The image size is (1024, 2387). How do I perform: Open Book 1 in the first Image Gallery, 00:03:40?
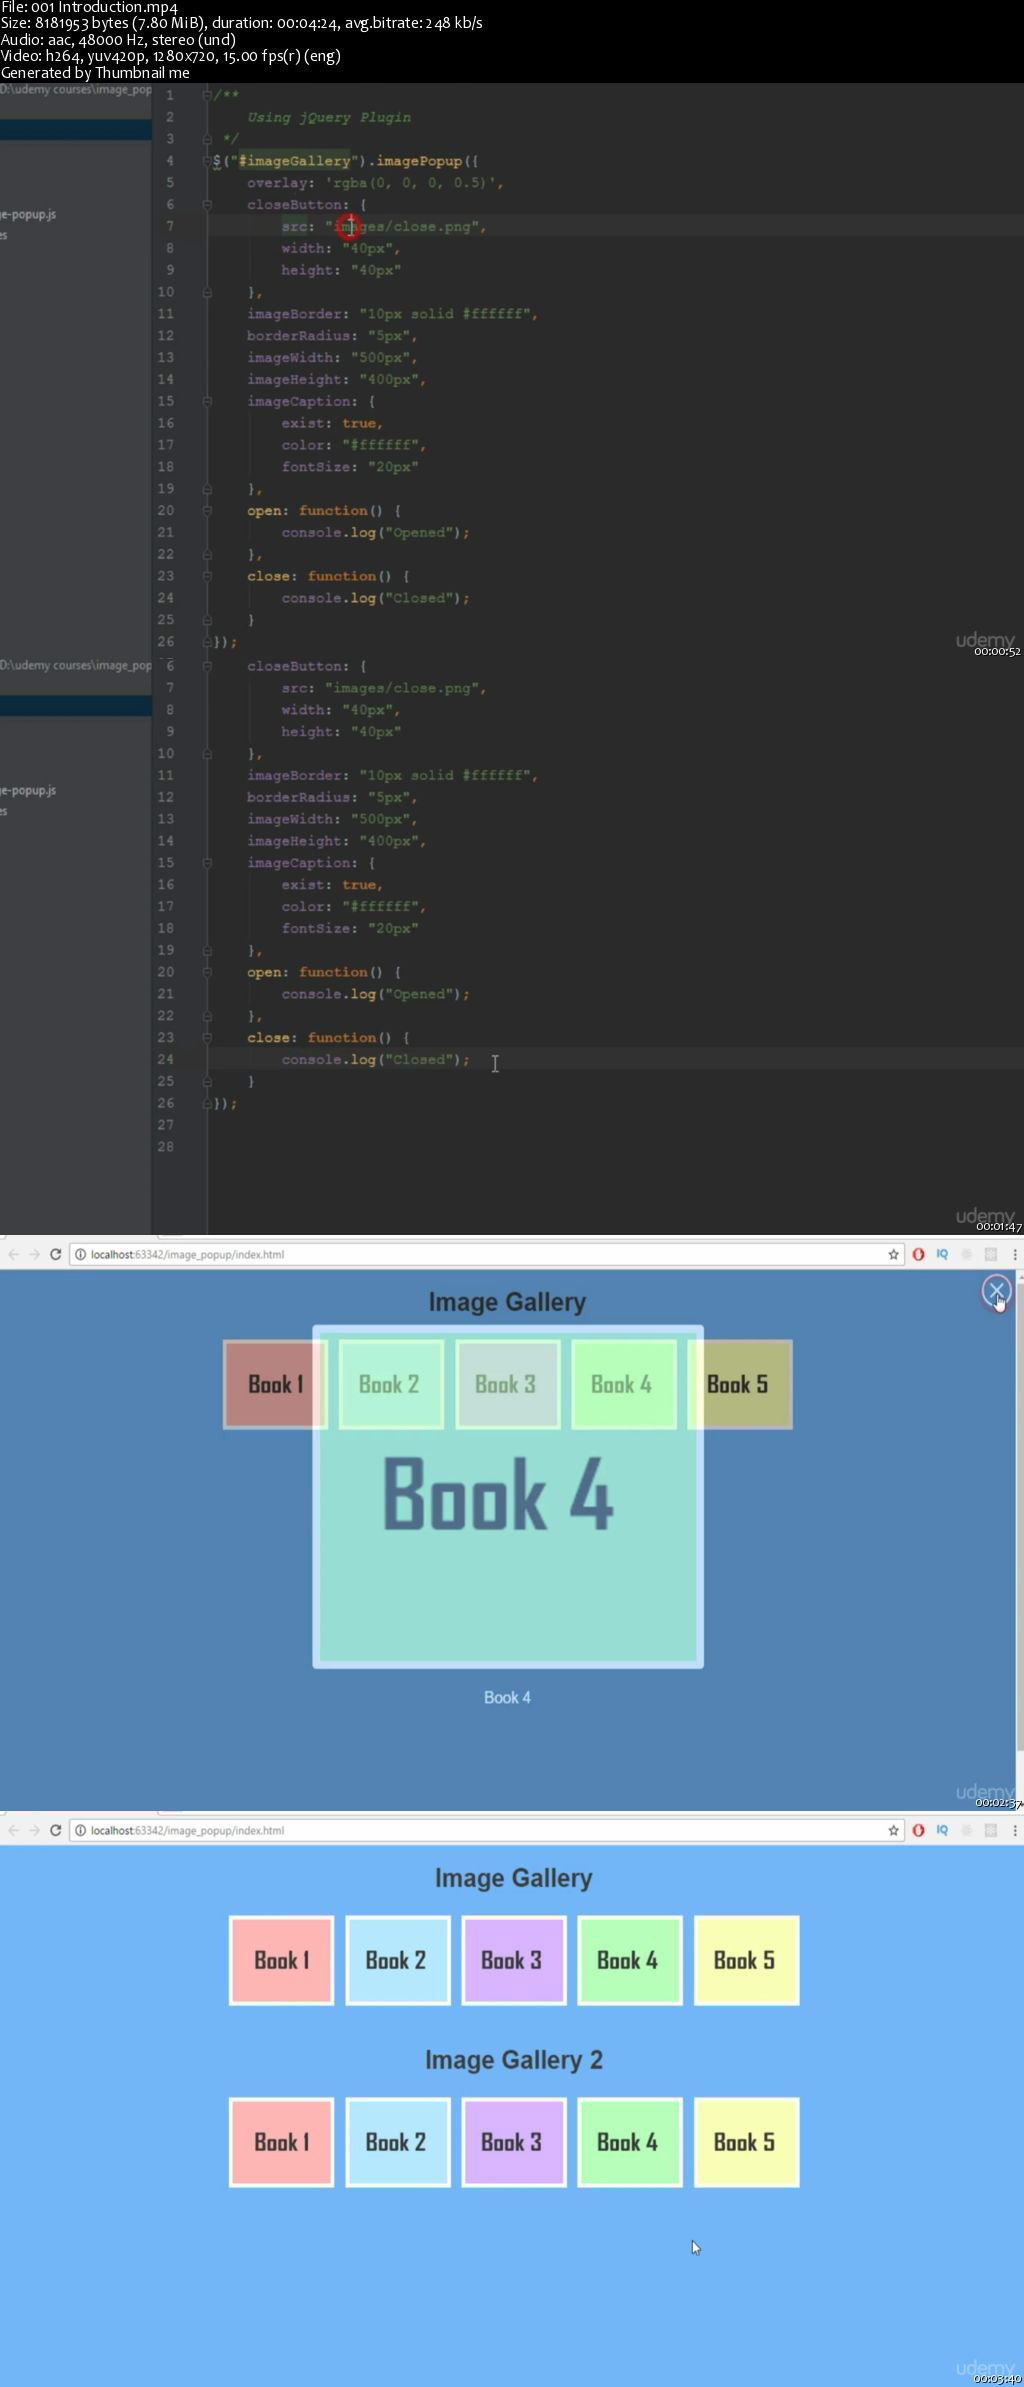coord(281,1960)
